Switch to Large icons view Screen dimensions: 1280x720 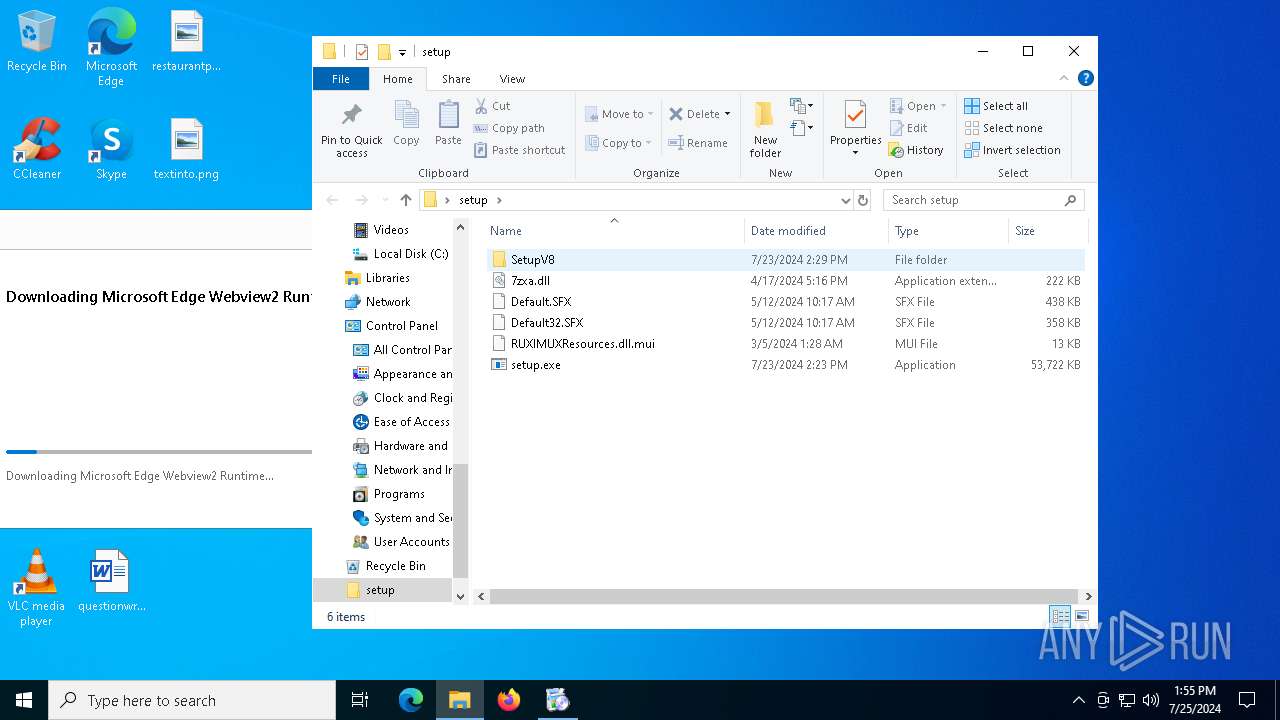tap(1081, 617)
